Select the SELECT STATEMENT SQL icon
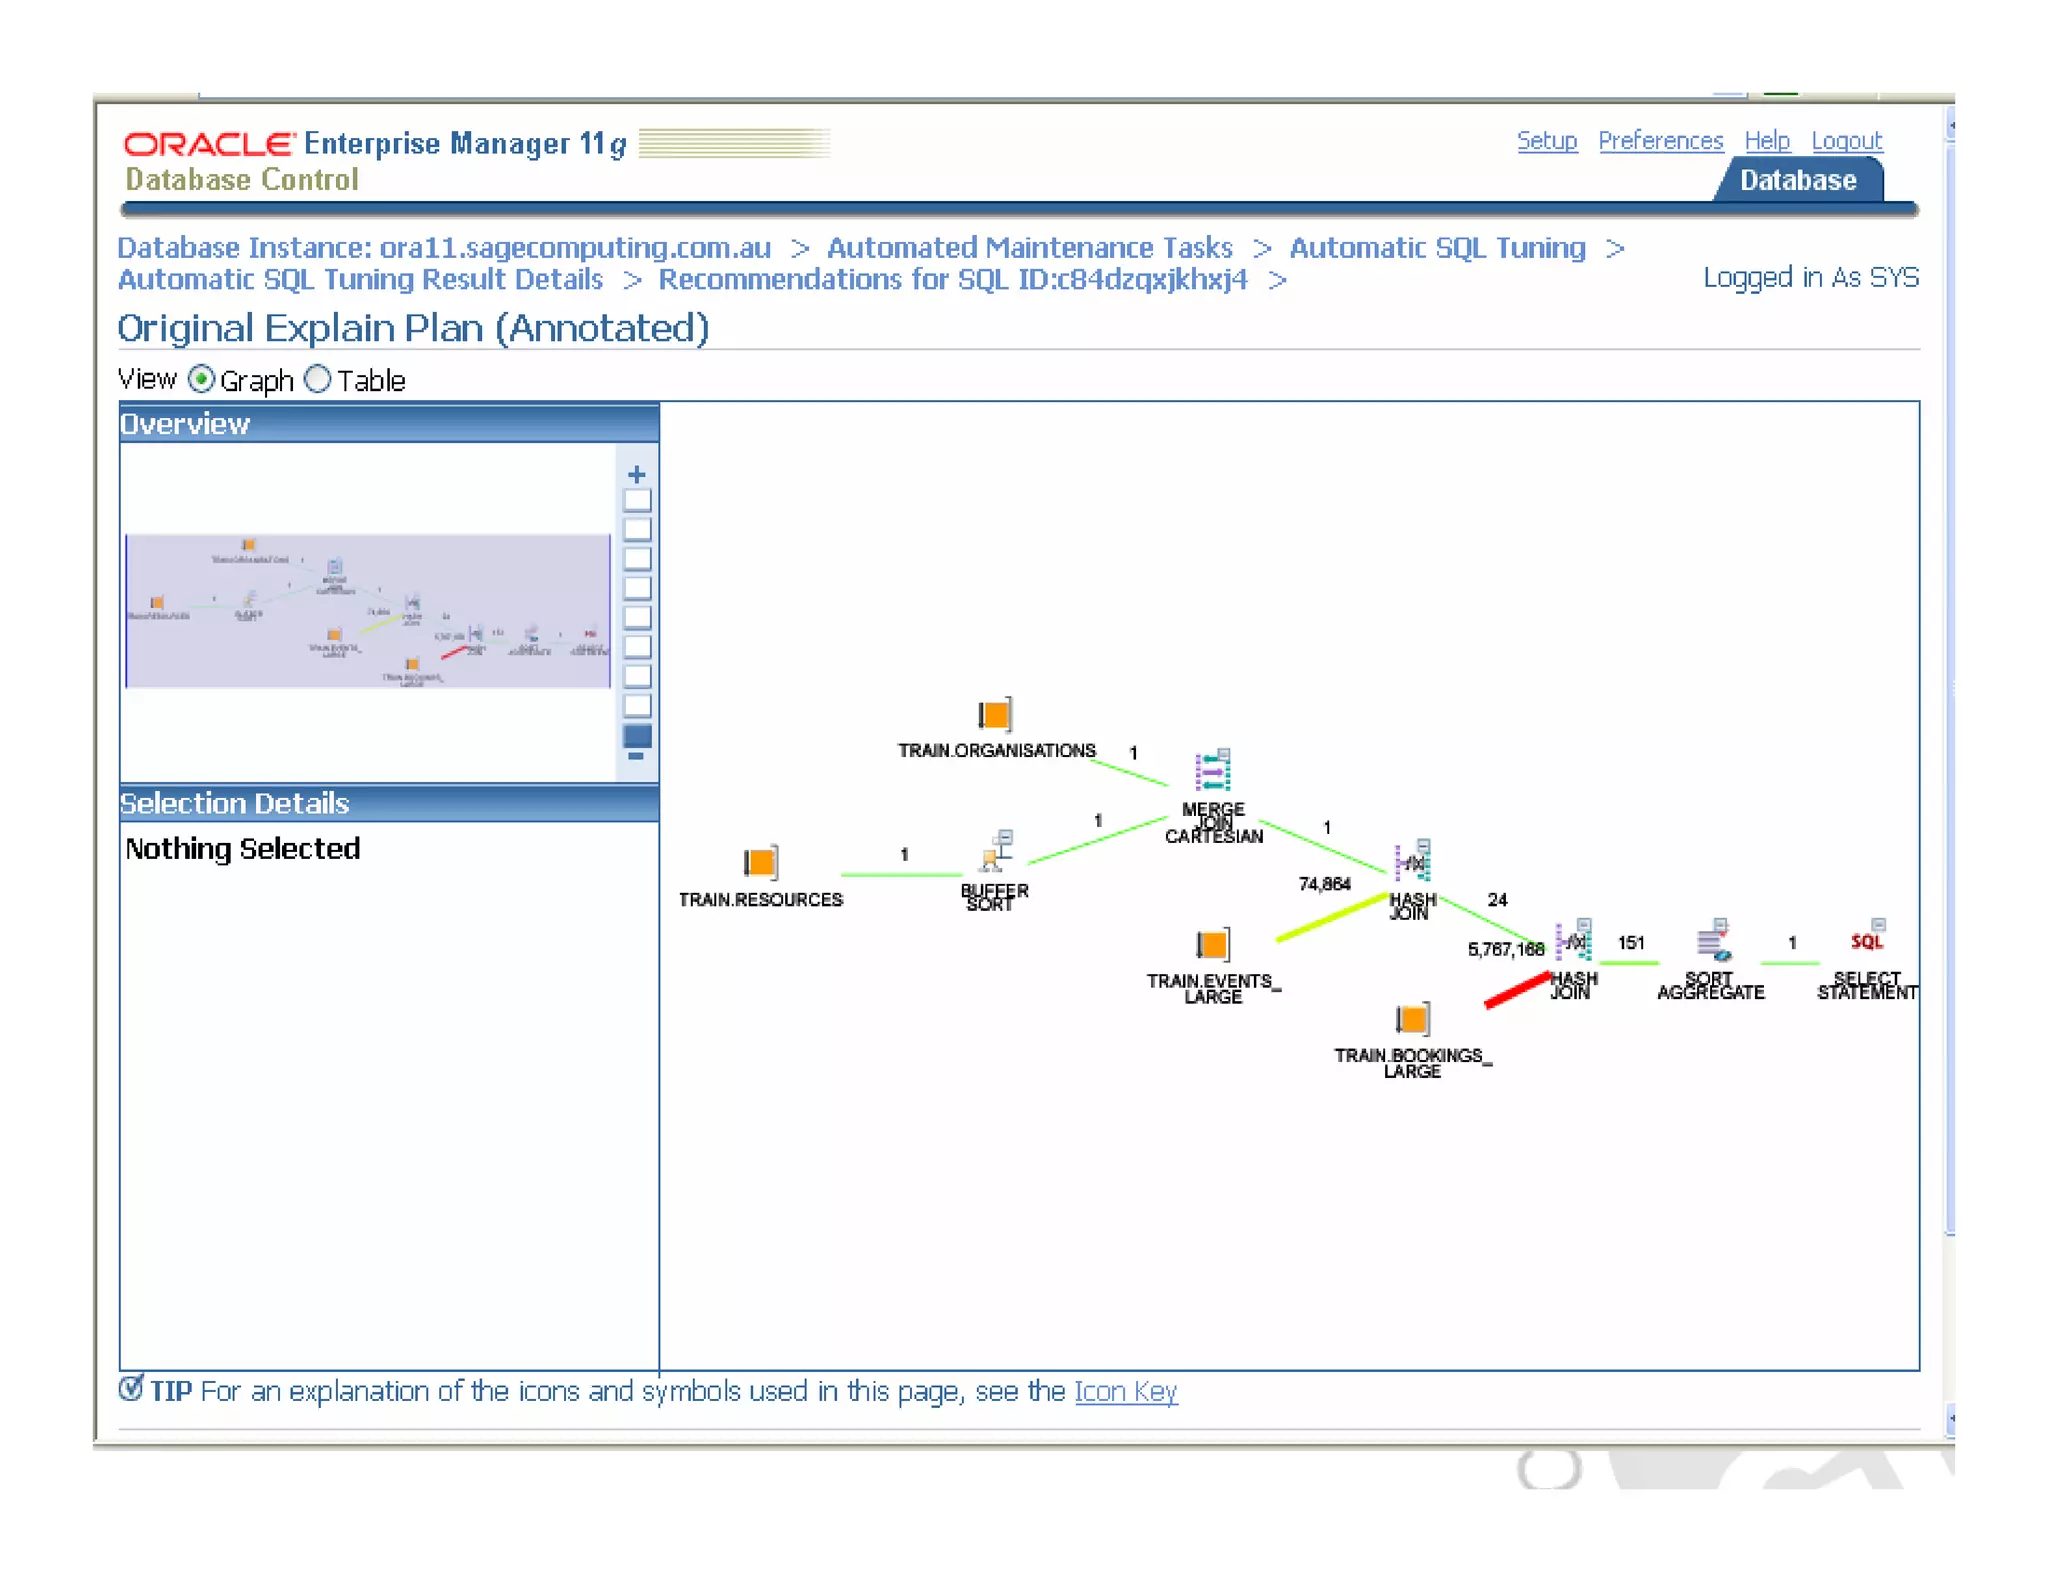The image size is (2048, 1582). pos(1866,938)
